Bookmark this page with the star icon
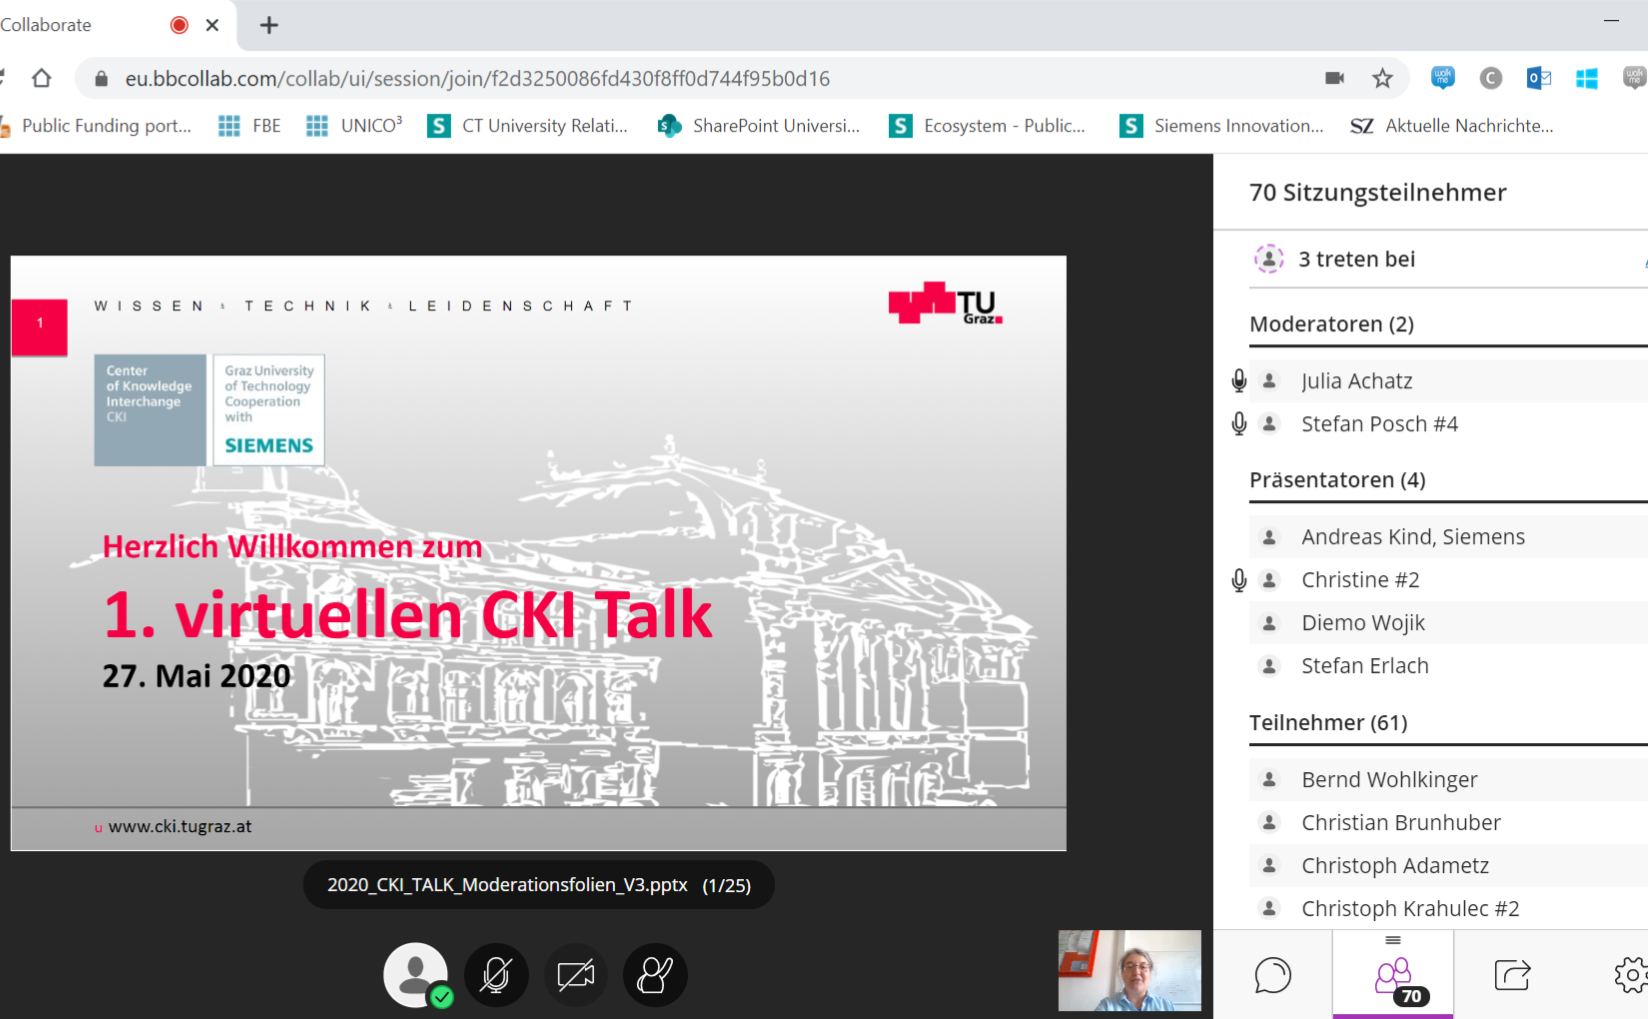1648x1019 pixels. (1382, 78)
